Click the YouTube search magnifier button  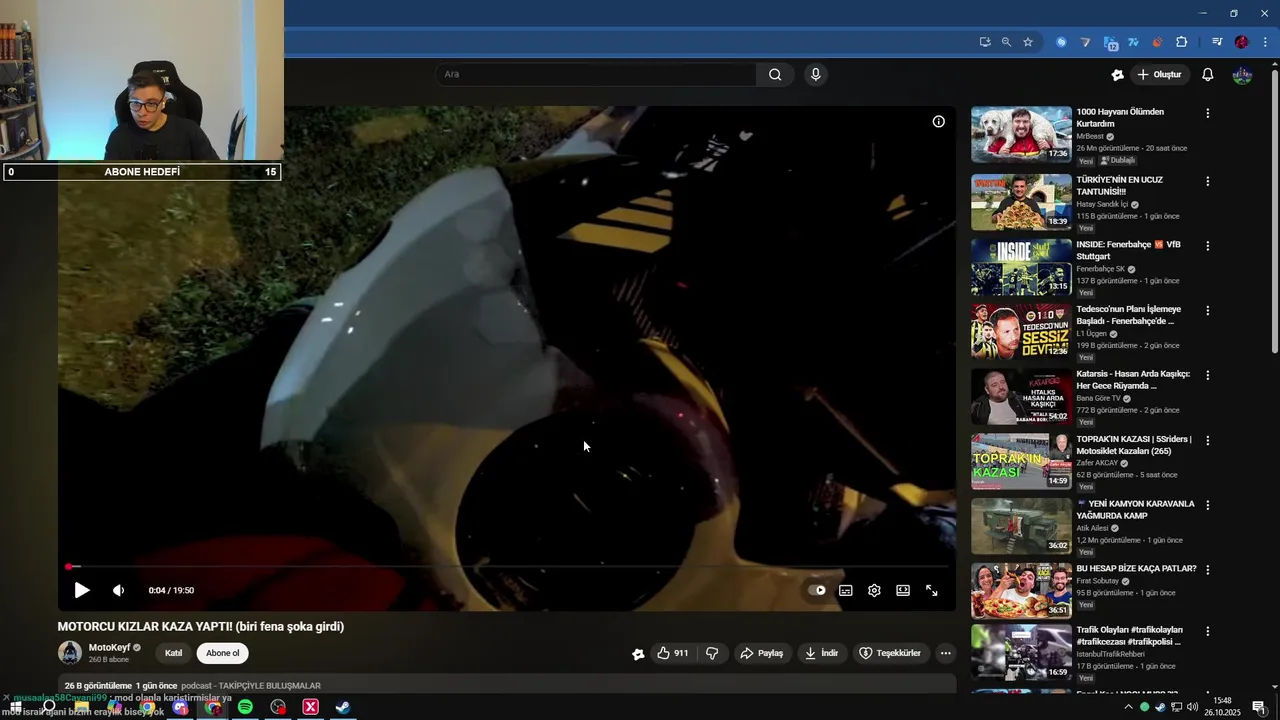[x=775, y=74]
